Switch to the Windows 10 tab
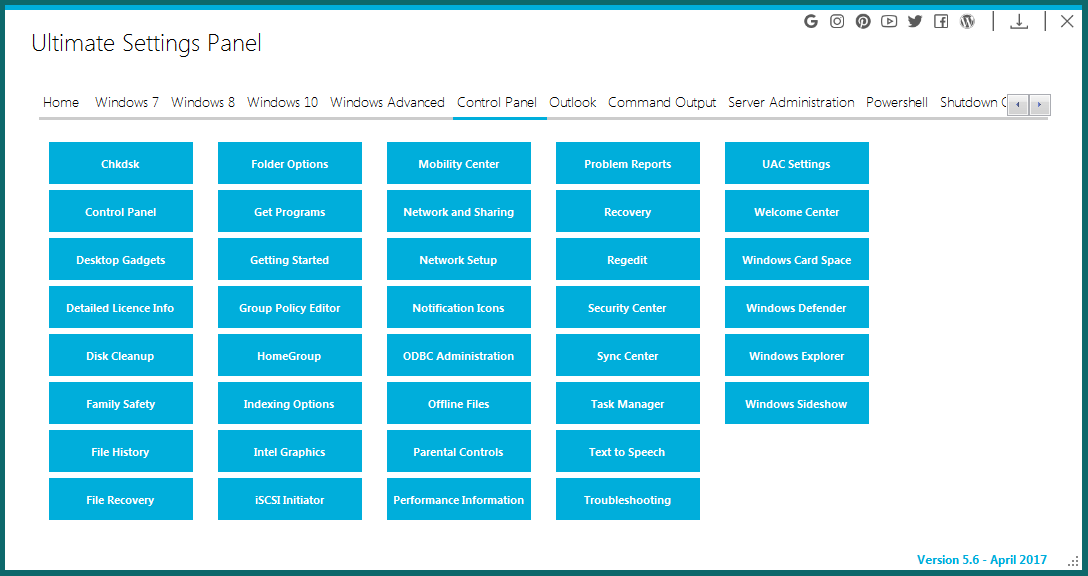 click(282, 102)
